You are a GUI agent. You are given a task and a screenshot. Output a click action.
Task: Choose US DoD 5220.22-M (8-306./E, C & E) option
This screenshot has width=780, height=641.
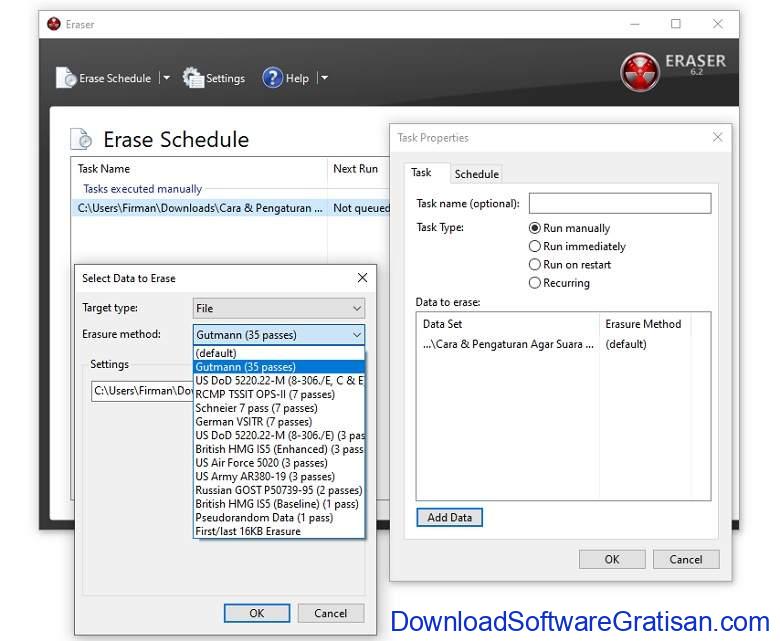point(279,380)
